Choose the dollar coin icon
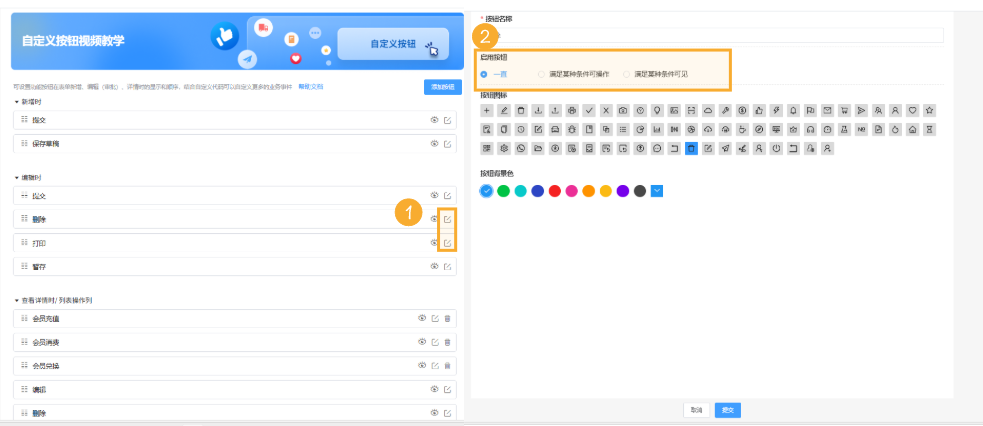 click(742, 110)
